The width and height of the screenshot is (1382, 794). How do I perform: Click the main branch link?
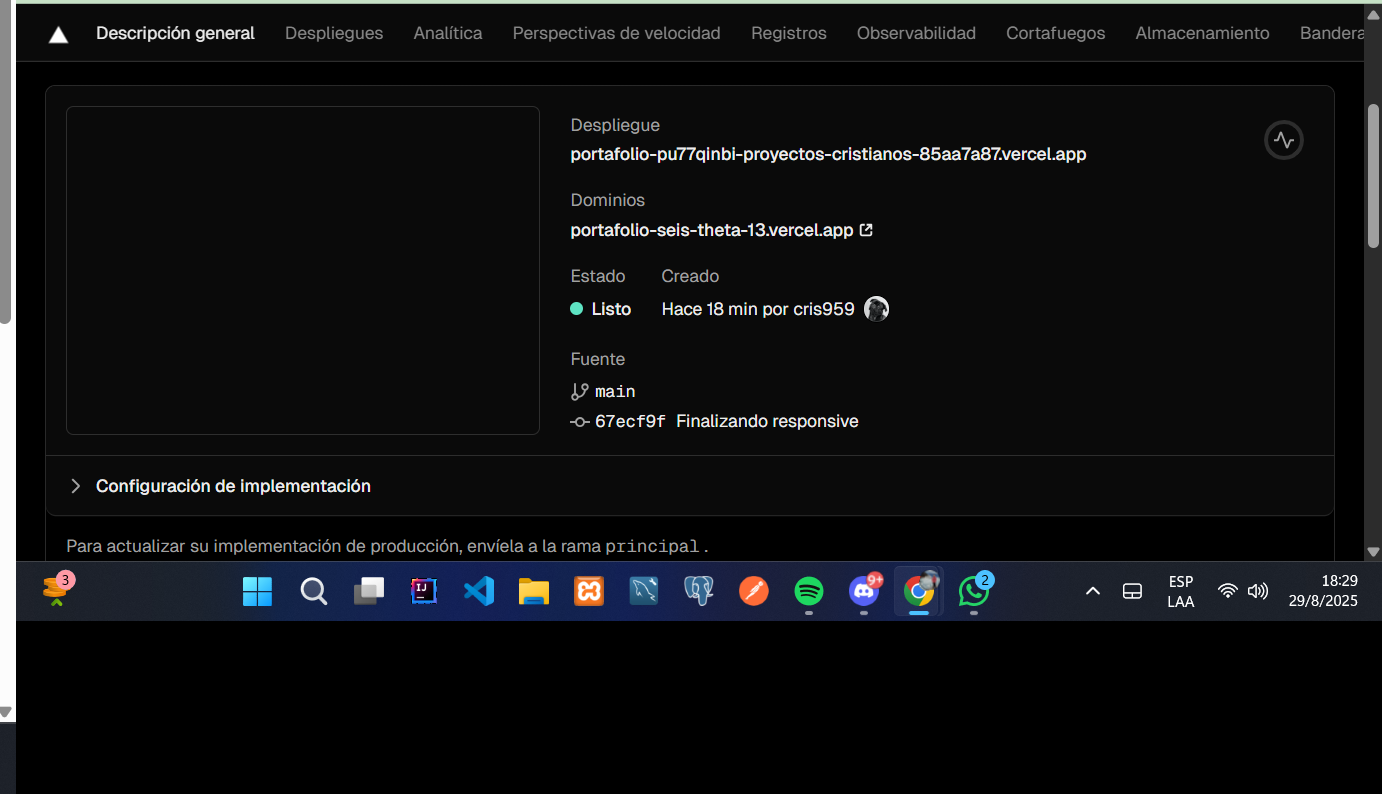click(615, 392)
